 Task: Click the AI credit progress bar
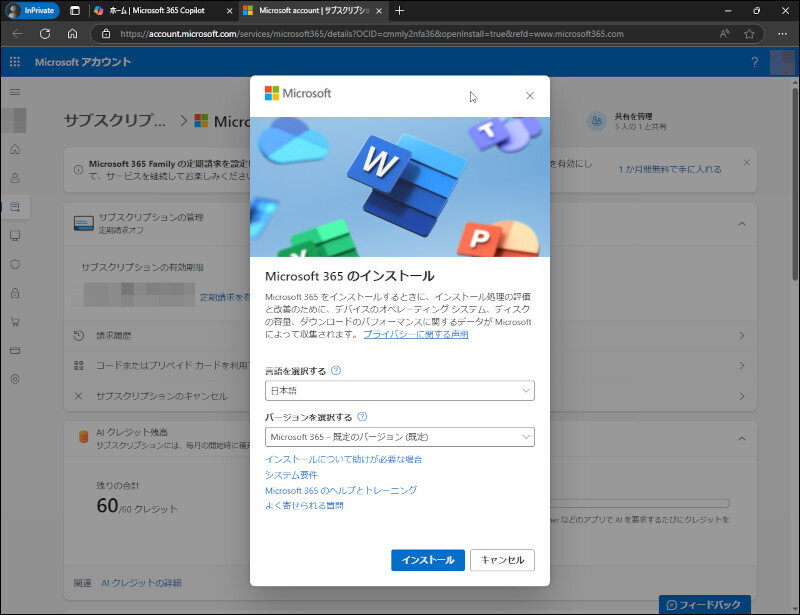pyautogui.click(x=640, y=503)
